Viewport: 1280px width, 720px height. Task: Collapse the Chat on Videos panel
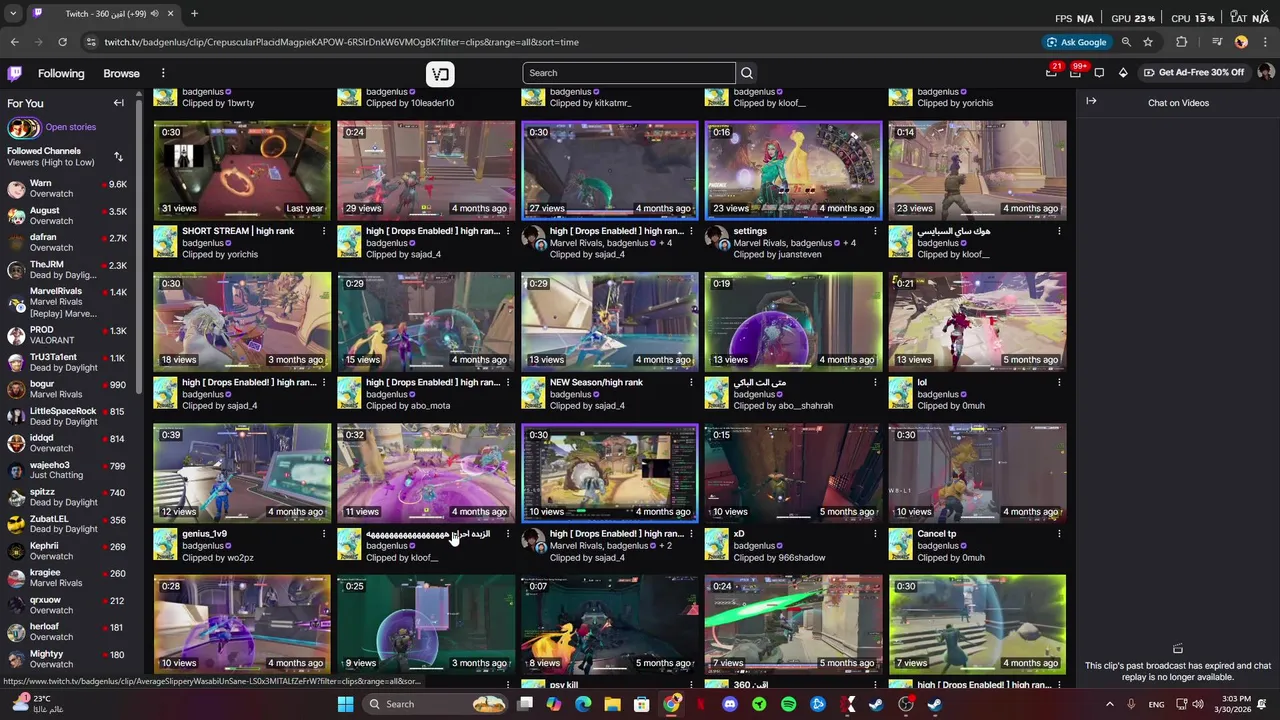1091,101
